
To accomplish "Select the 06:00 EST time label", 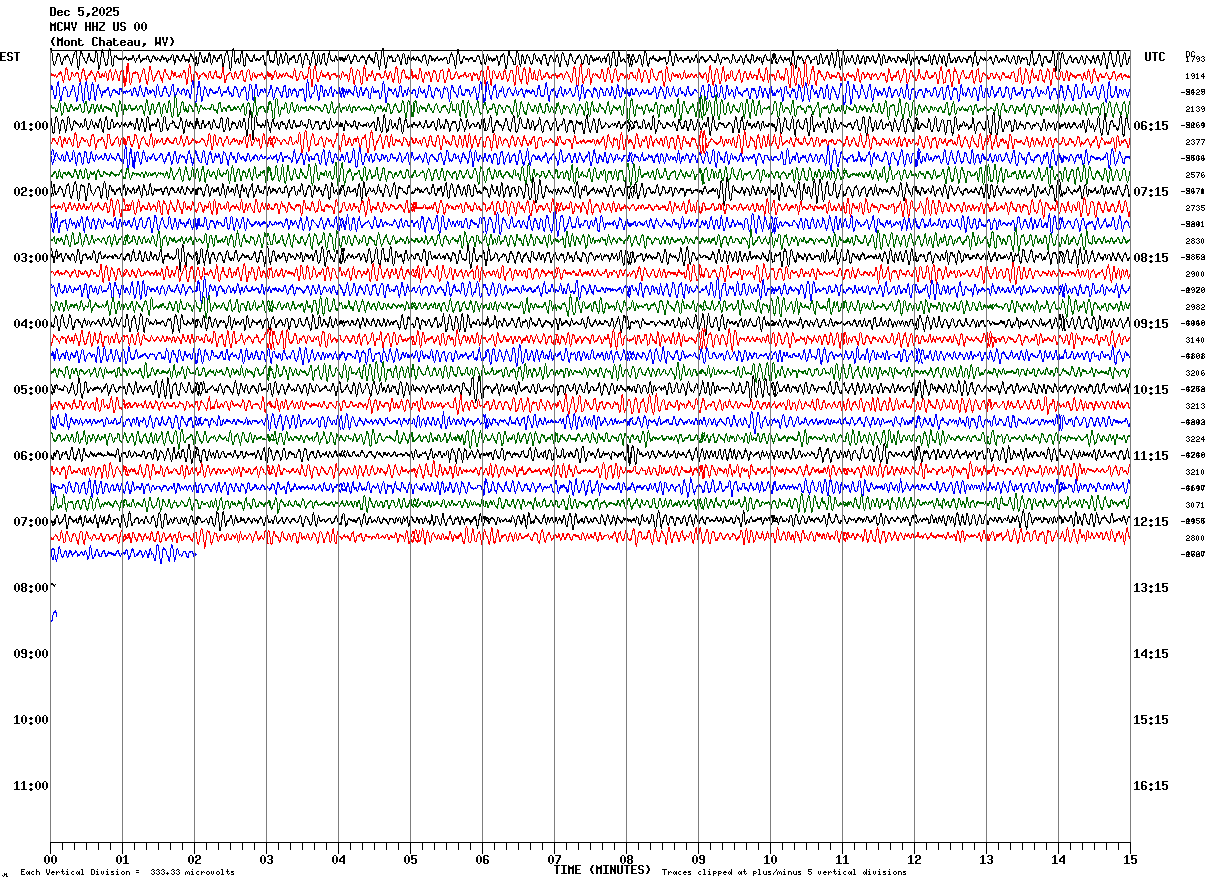I will pyautogui.click(x=31, y=456).
